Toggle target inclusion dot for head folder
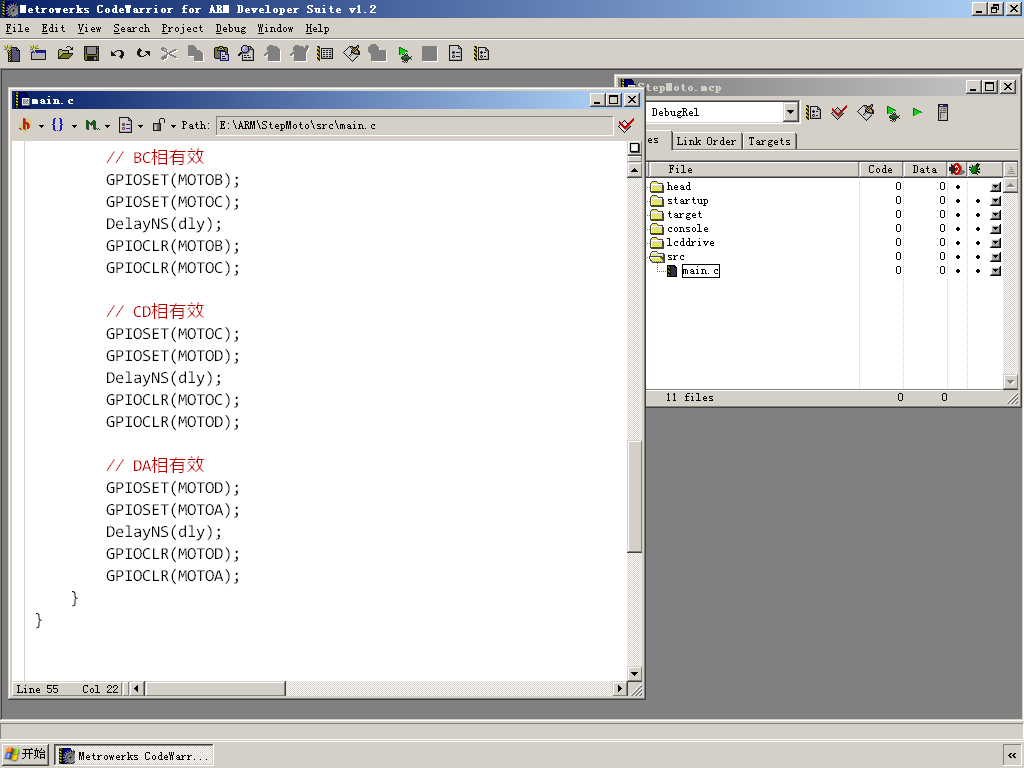 tap(958, 187)
